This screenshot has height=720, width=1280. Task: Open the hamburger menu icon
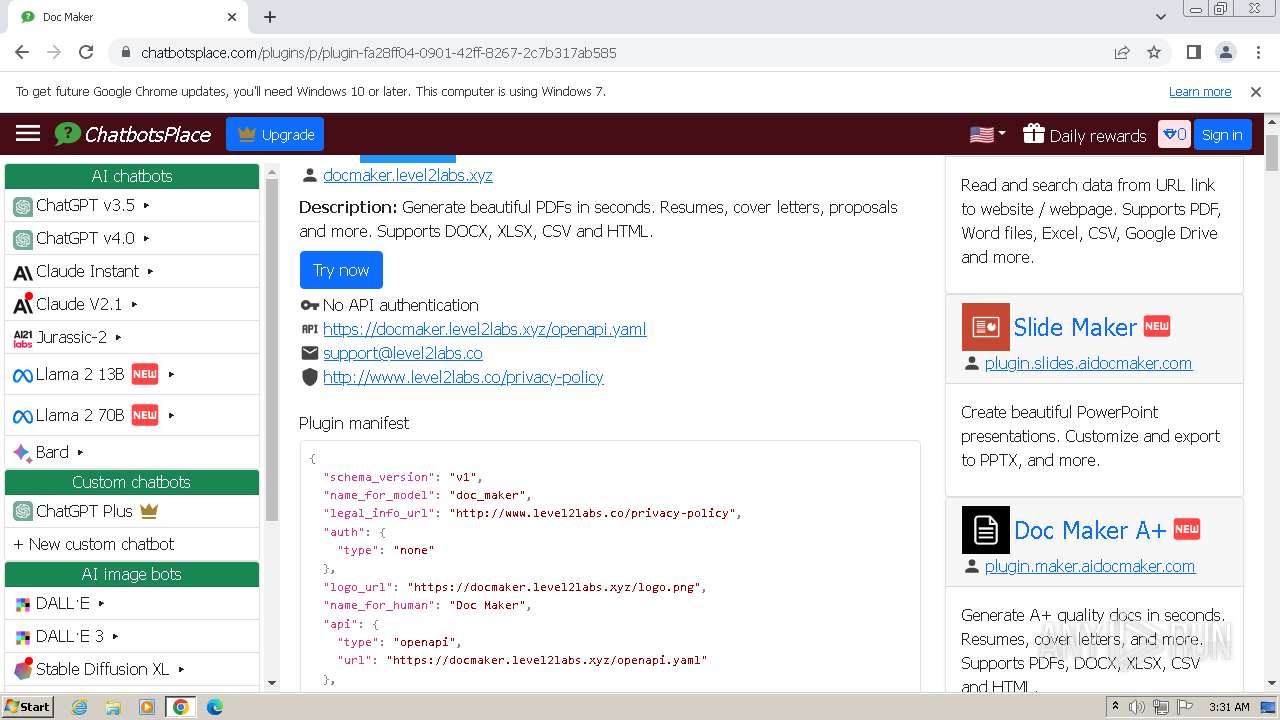pos(28,134)
